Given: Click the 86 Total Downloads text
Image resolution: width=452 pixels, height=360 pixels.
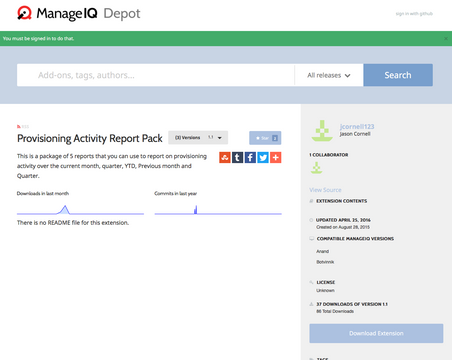Looking at the screenshot, I should (x=335, y=311).
